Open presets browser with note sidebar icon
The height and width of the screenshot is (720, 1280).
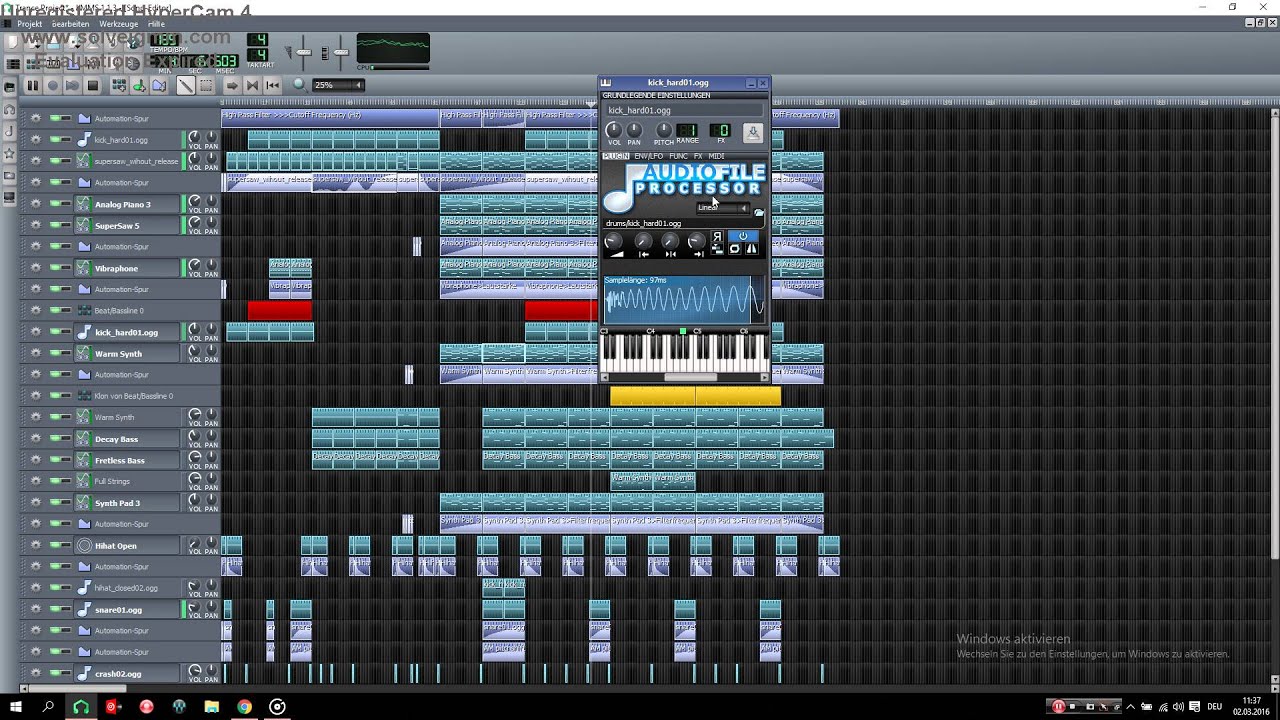point(10,131)
